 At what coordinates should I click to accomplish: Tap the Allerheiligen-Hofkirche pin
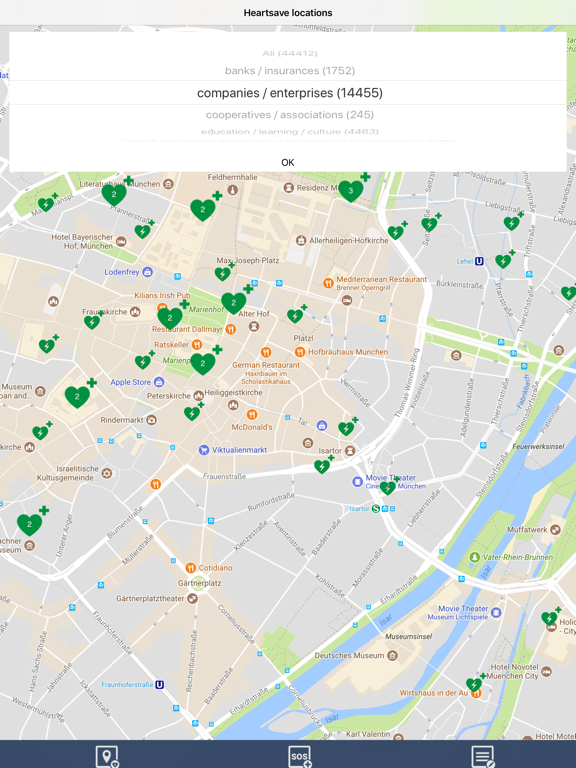point(301,240)
